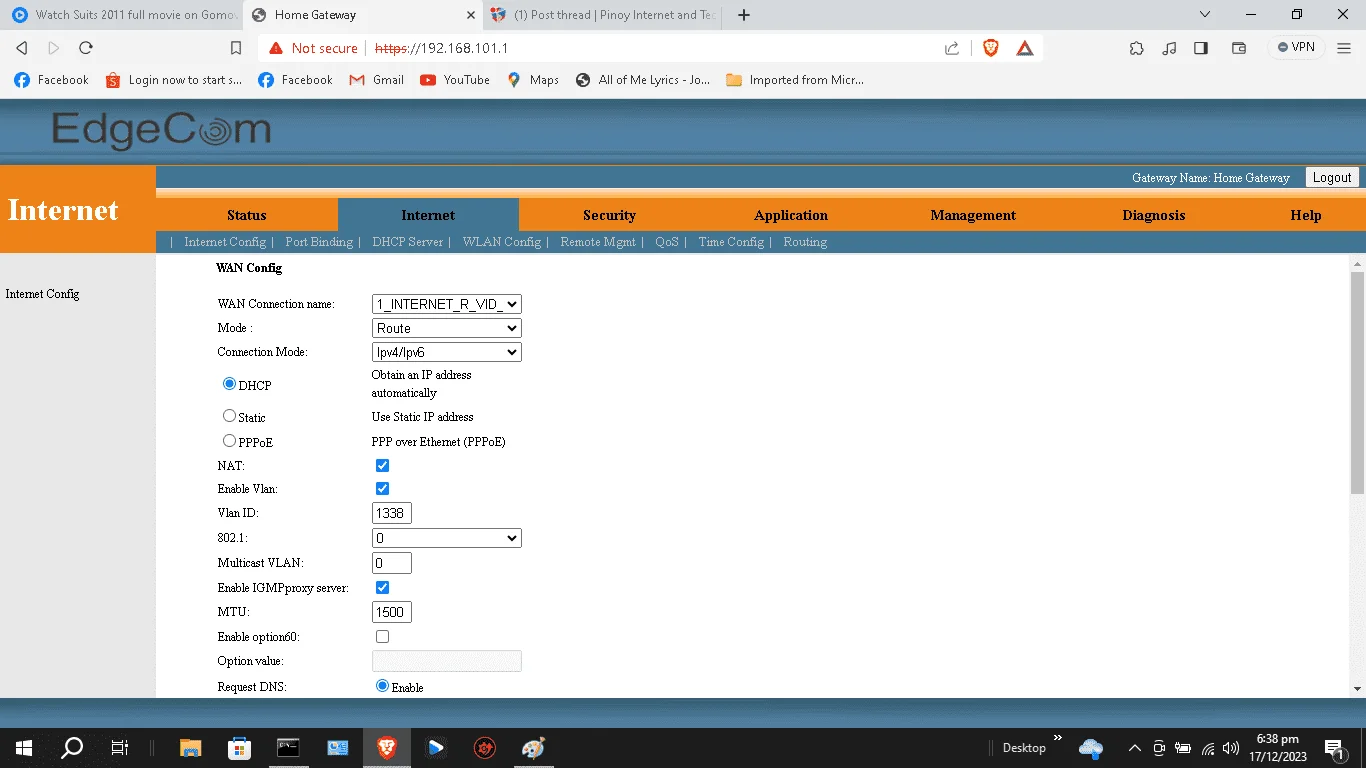Open the media playlist music-note icon
The height and width of the screenshot is (768, 1366).
pyautogui.click(x=1169, y=48)
